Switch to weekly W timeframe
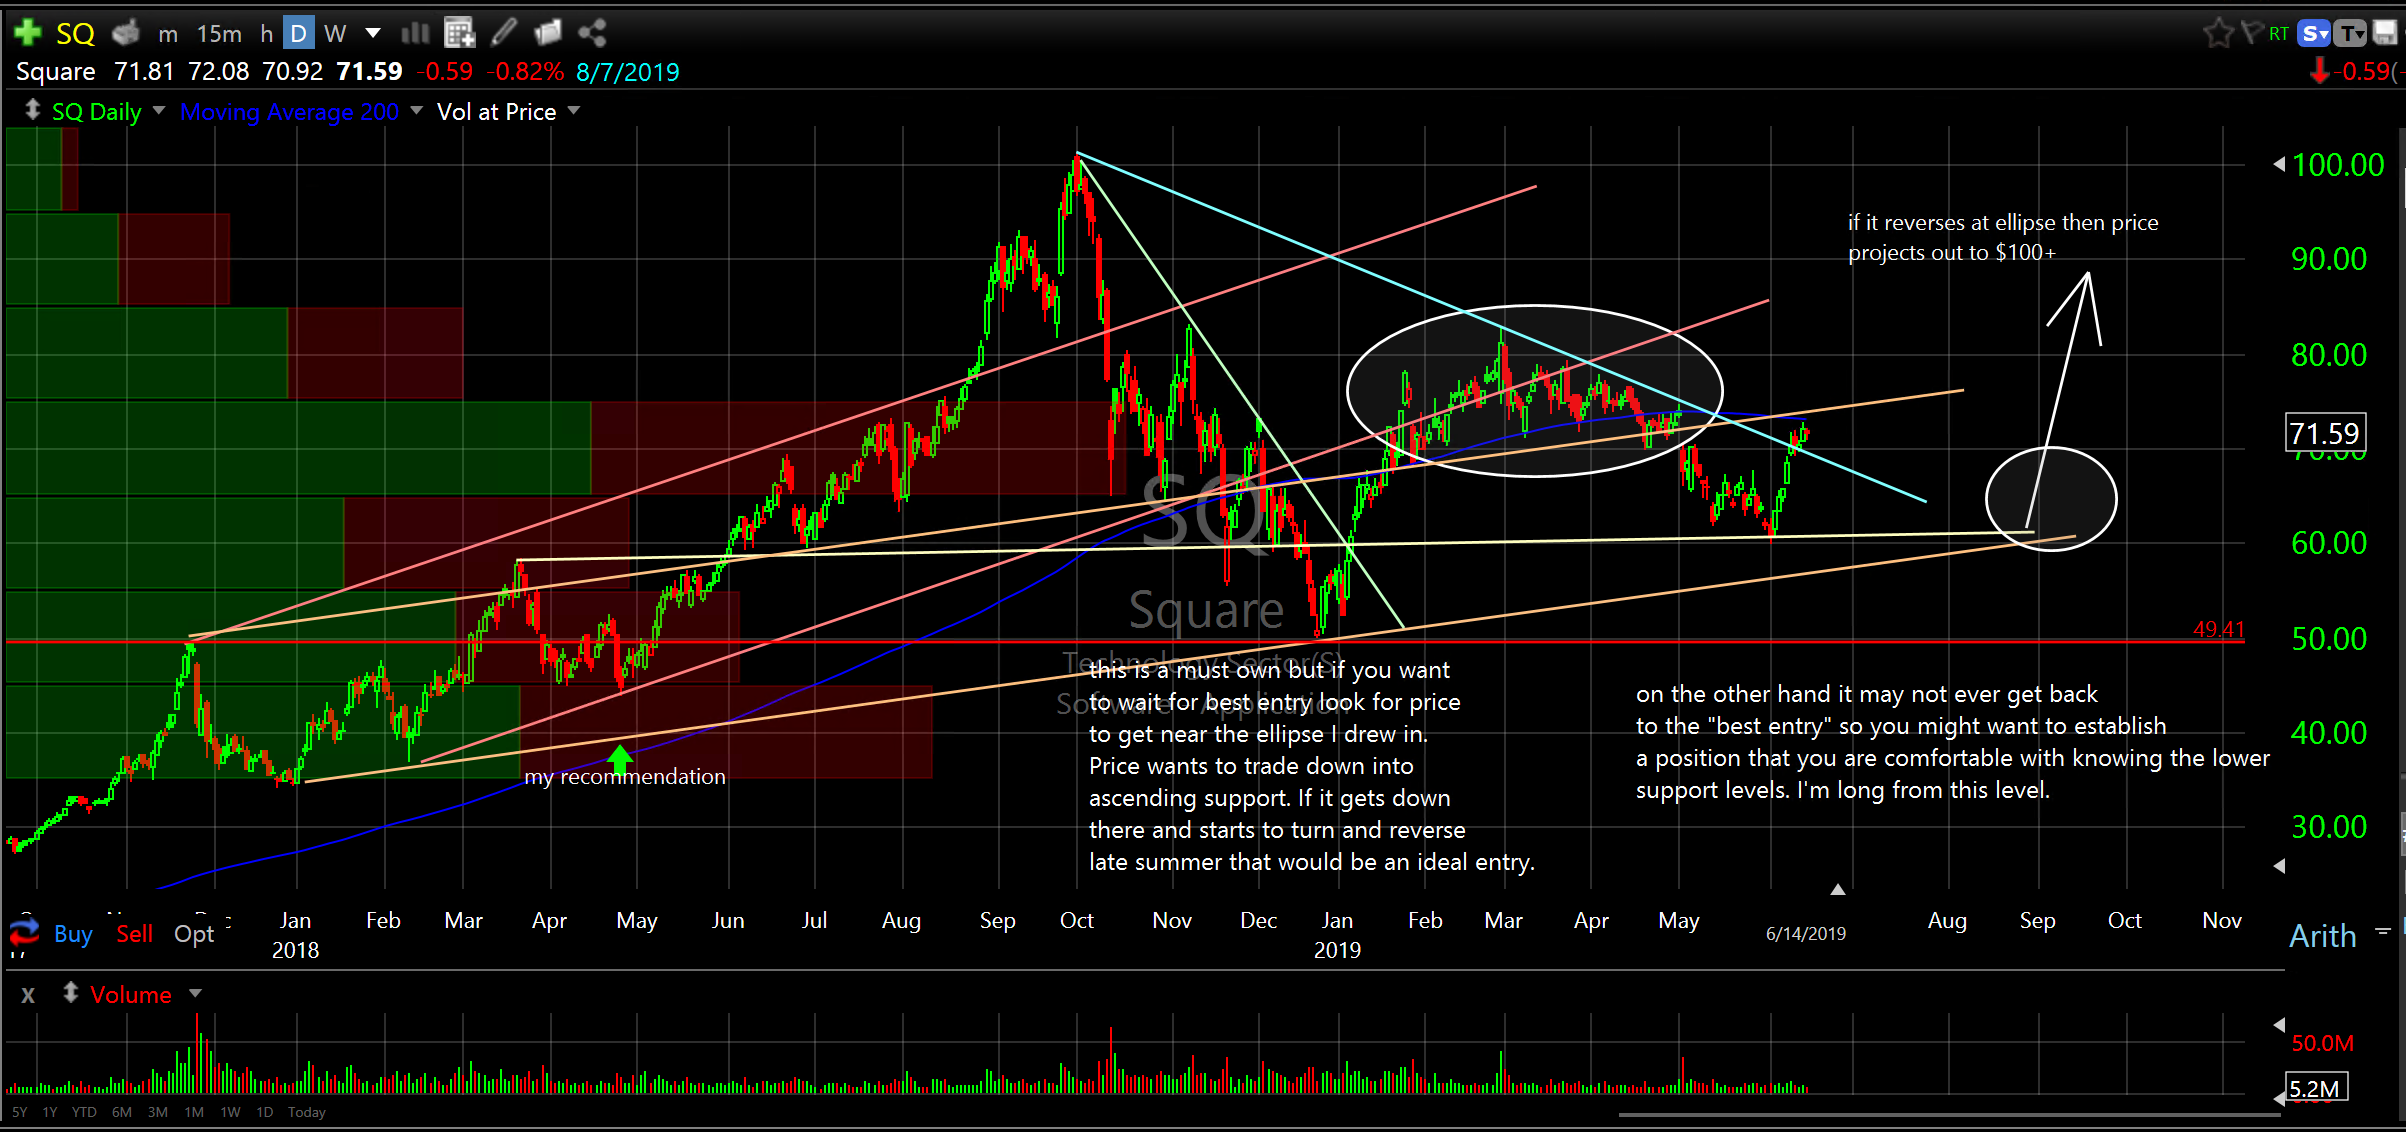Image resolution: width=2406 pixels, height=1132 pixels. pos(335,34)
